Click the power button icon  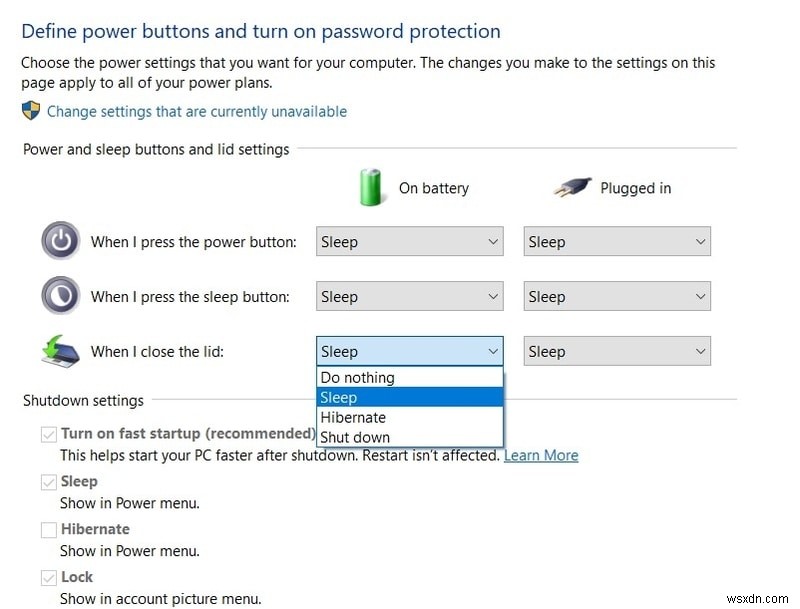click(60, 240)
